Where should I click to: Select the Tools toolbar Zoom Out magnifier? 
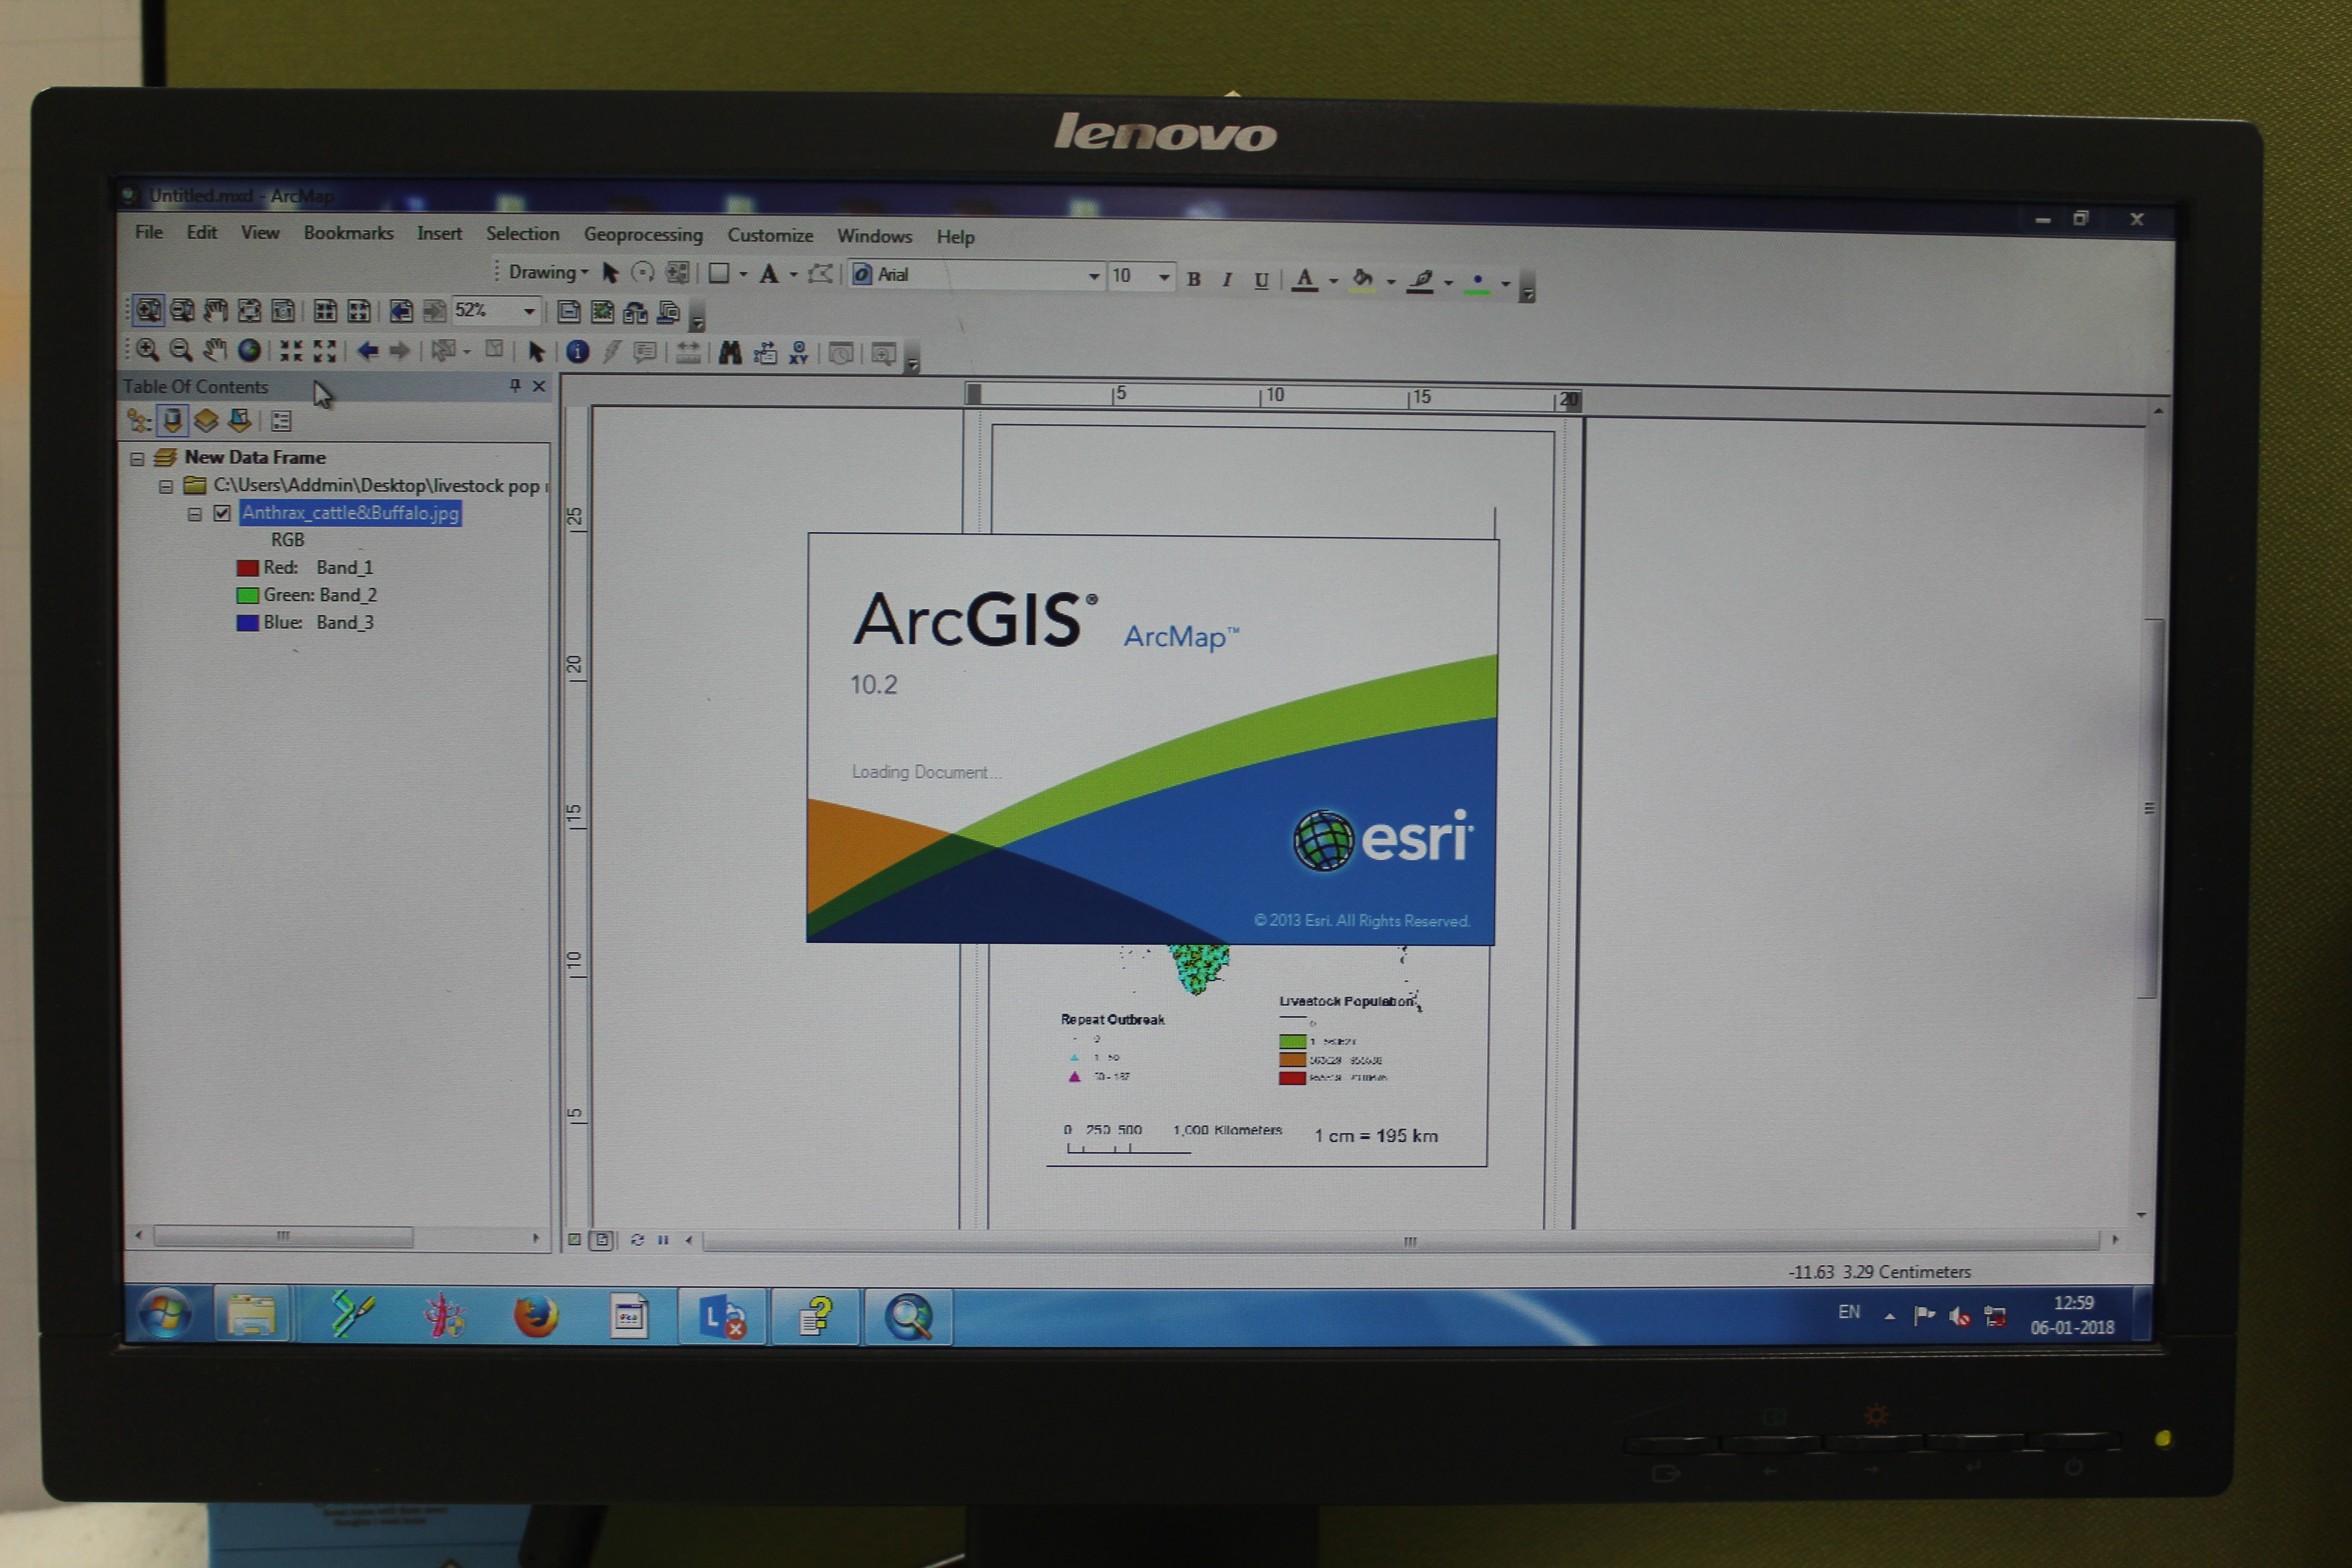pos(180,349)
